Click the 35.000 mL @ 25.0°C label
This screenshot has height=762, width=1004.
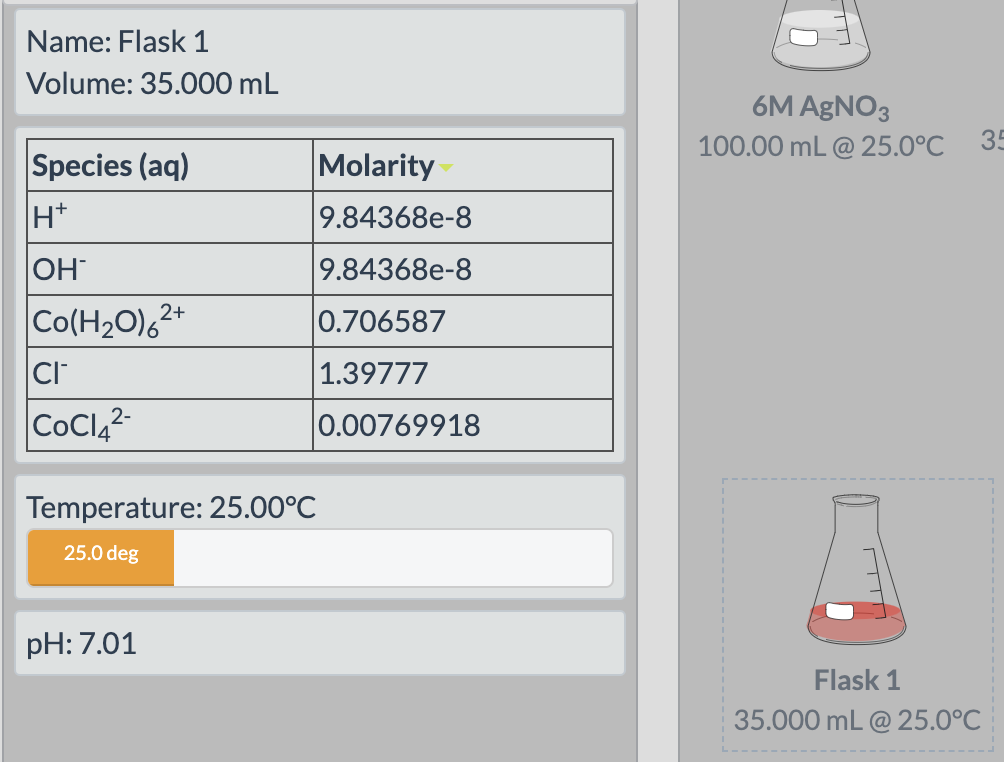point(857,719)
